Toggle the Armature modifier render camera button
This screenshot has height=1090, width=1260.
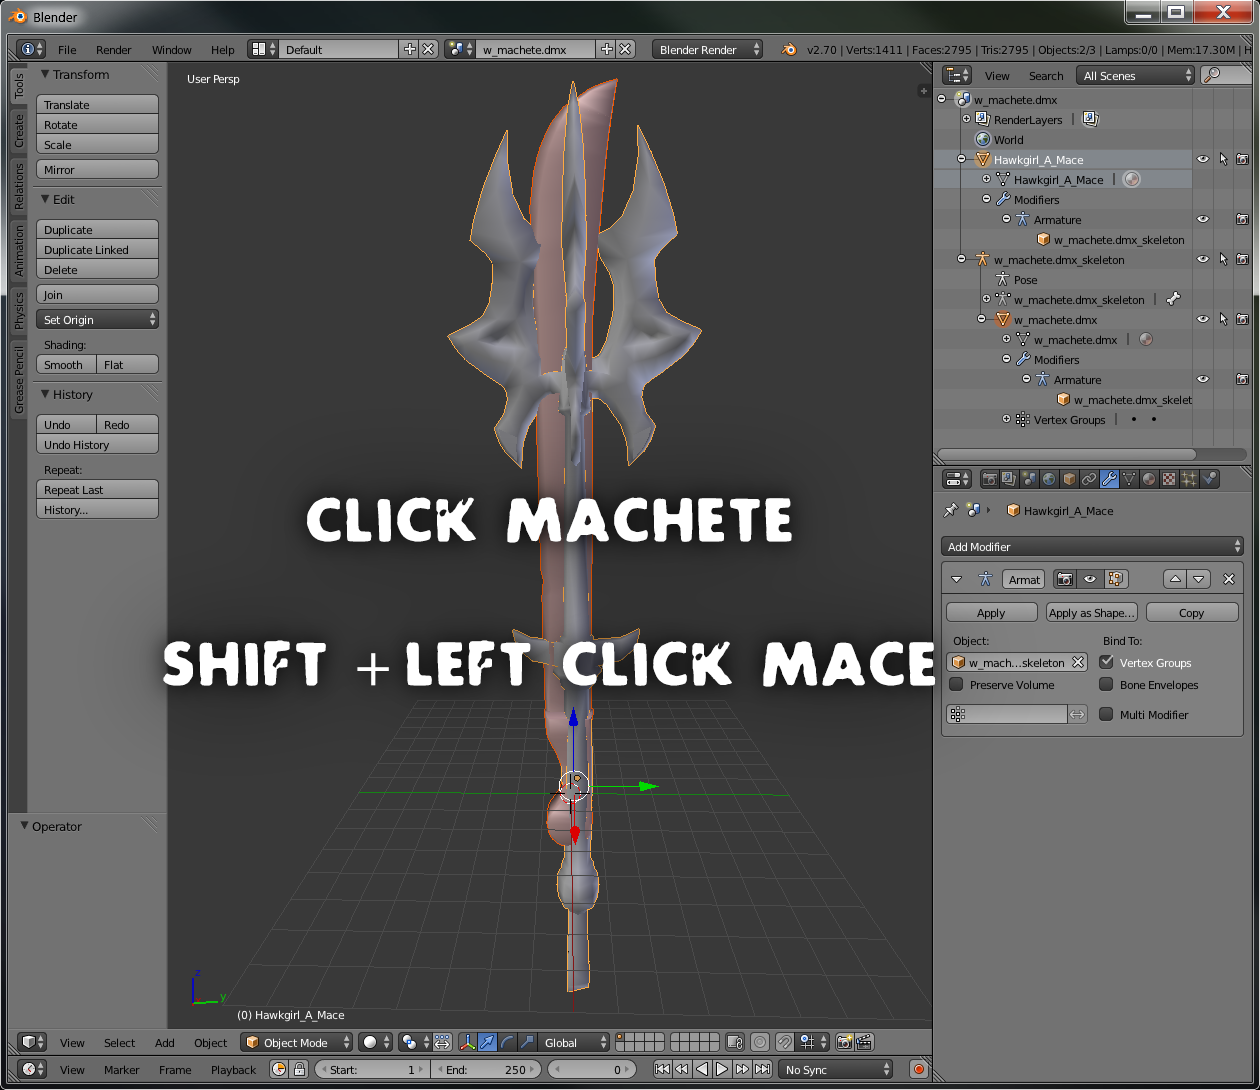pos(1065,579)
